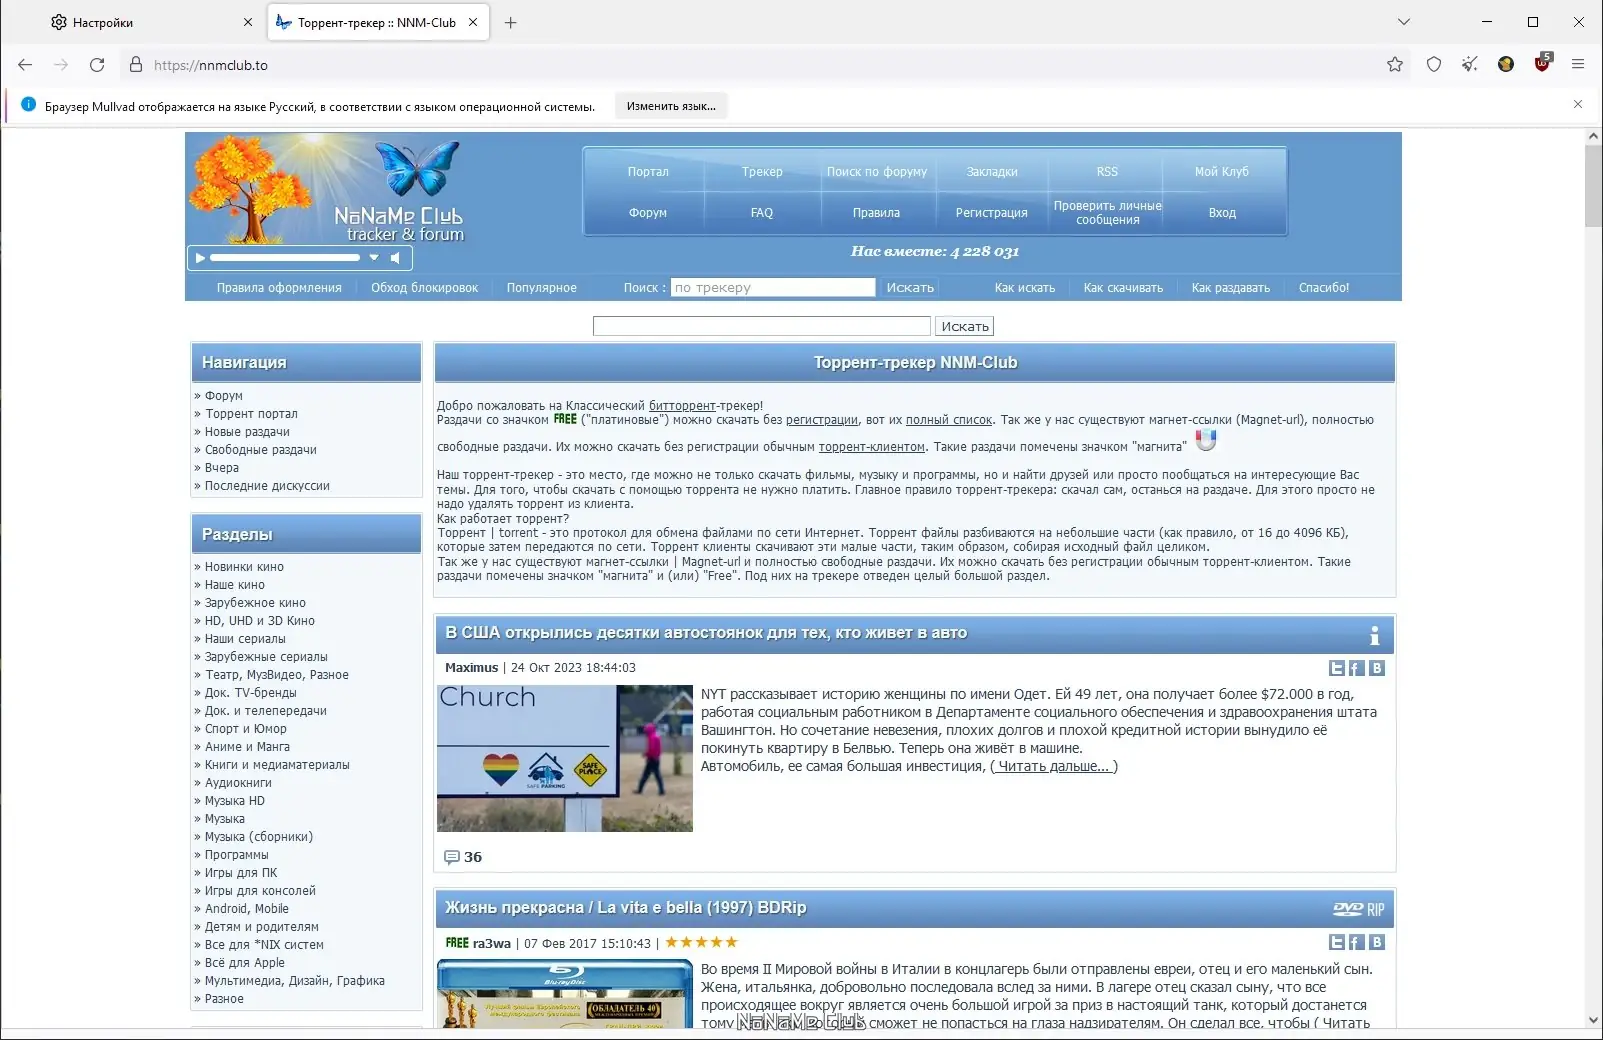Open the Форум menu item

648,213
